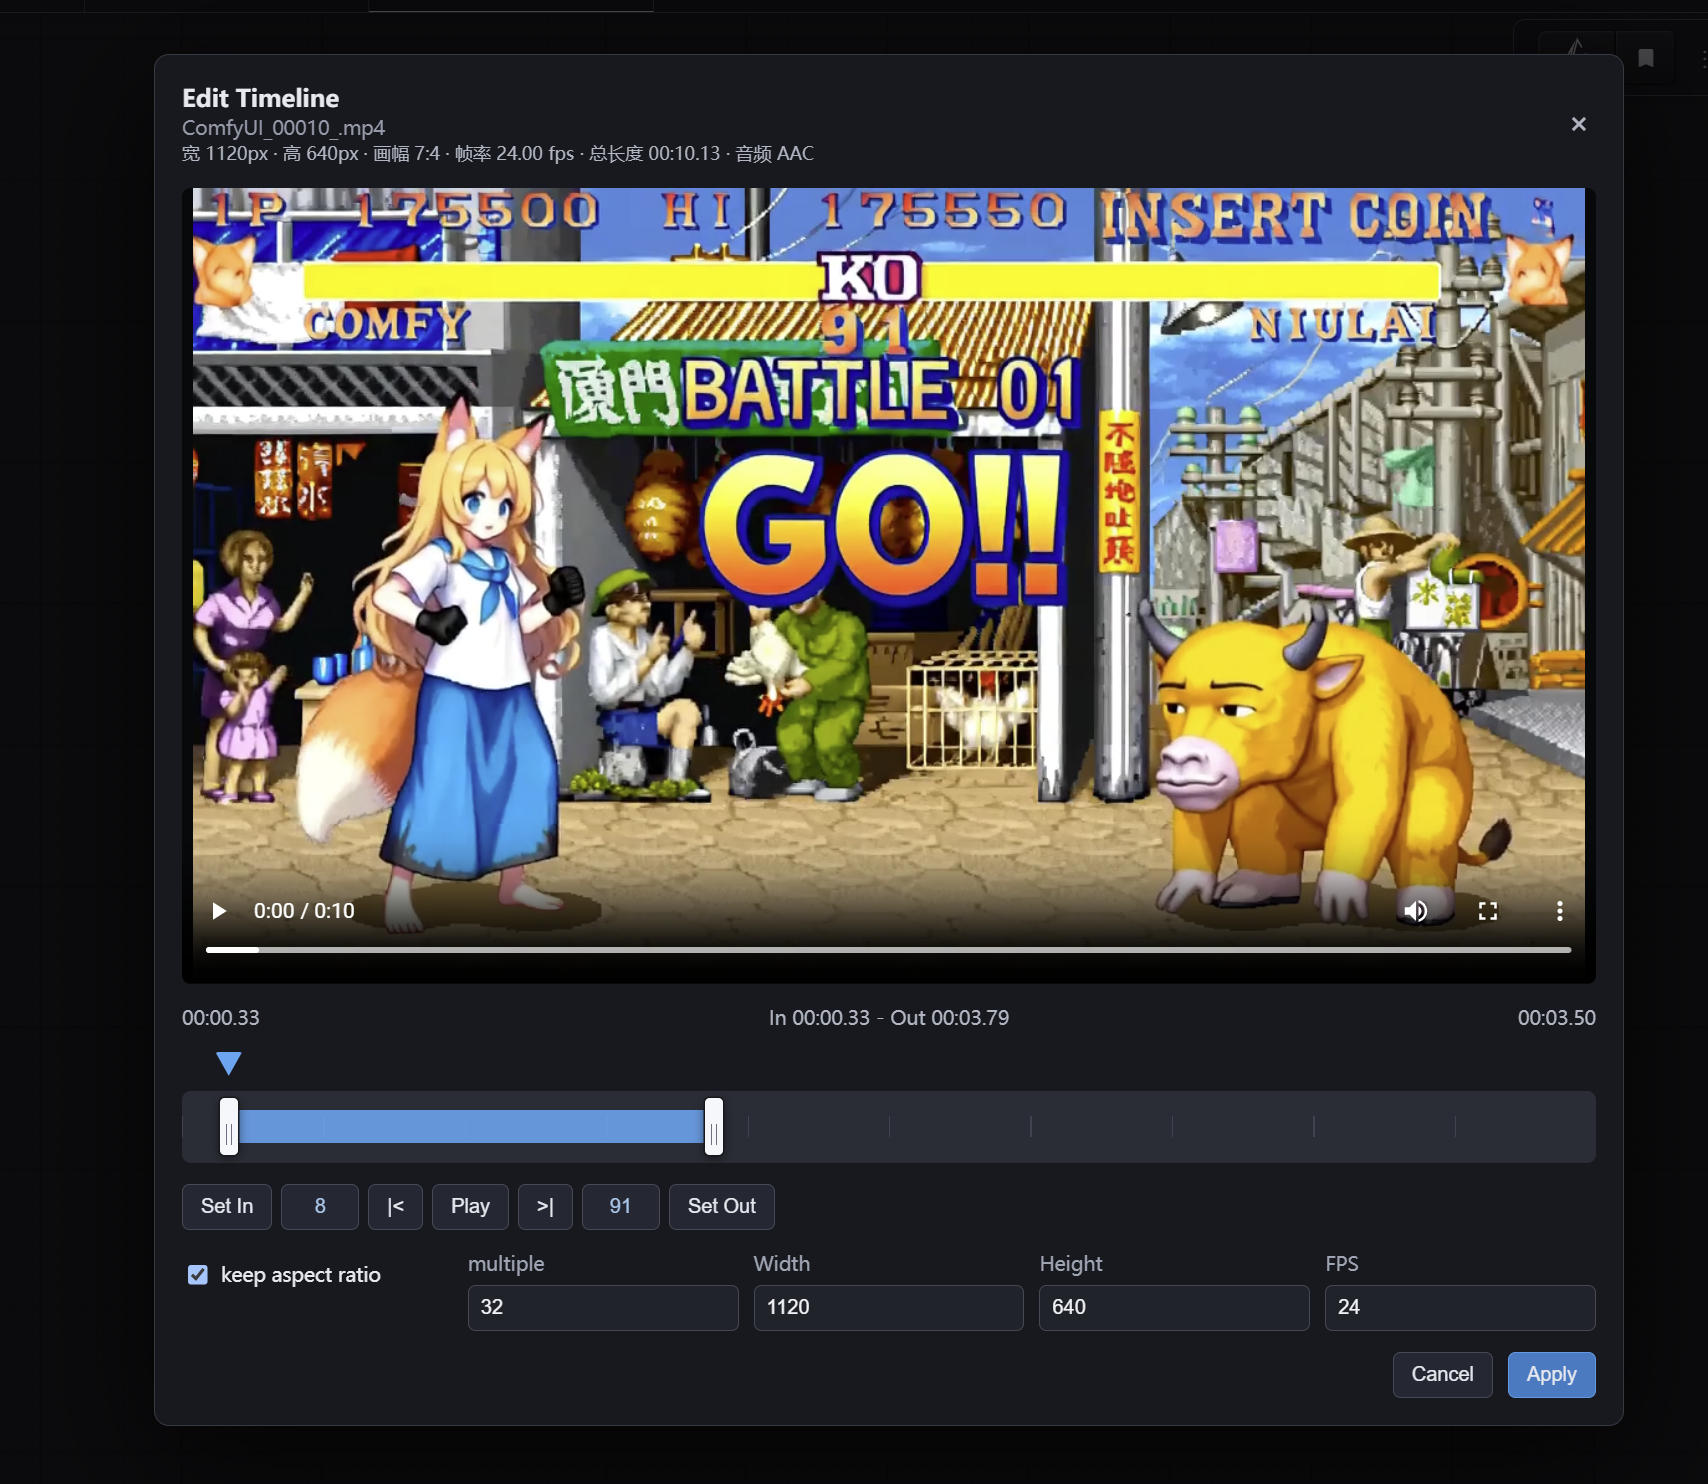Focus the out-frame field showing 91
The width and height of the screenshot is (1708, 1484).
pyautogui.click(x=621, y=1207)
